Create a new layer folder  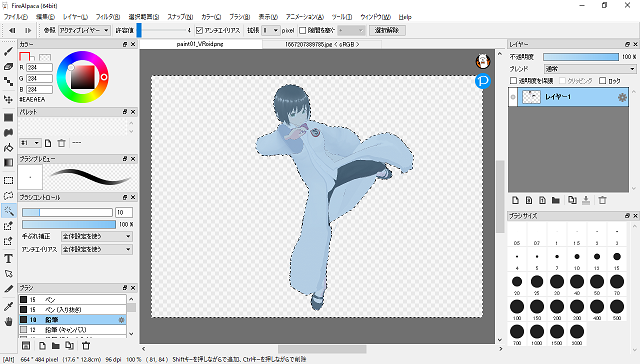(556, 200)
